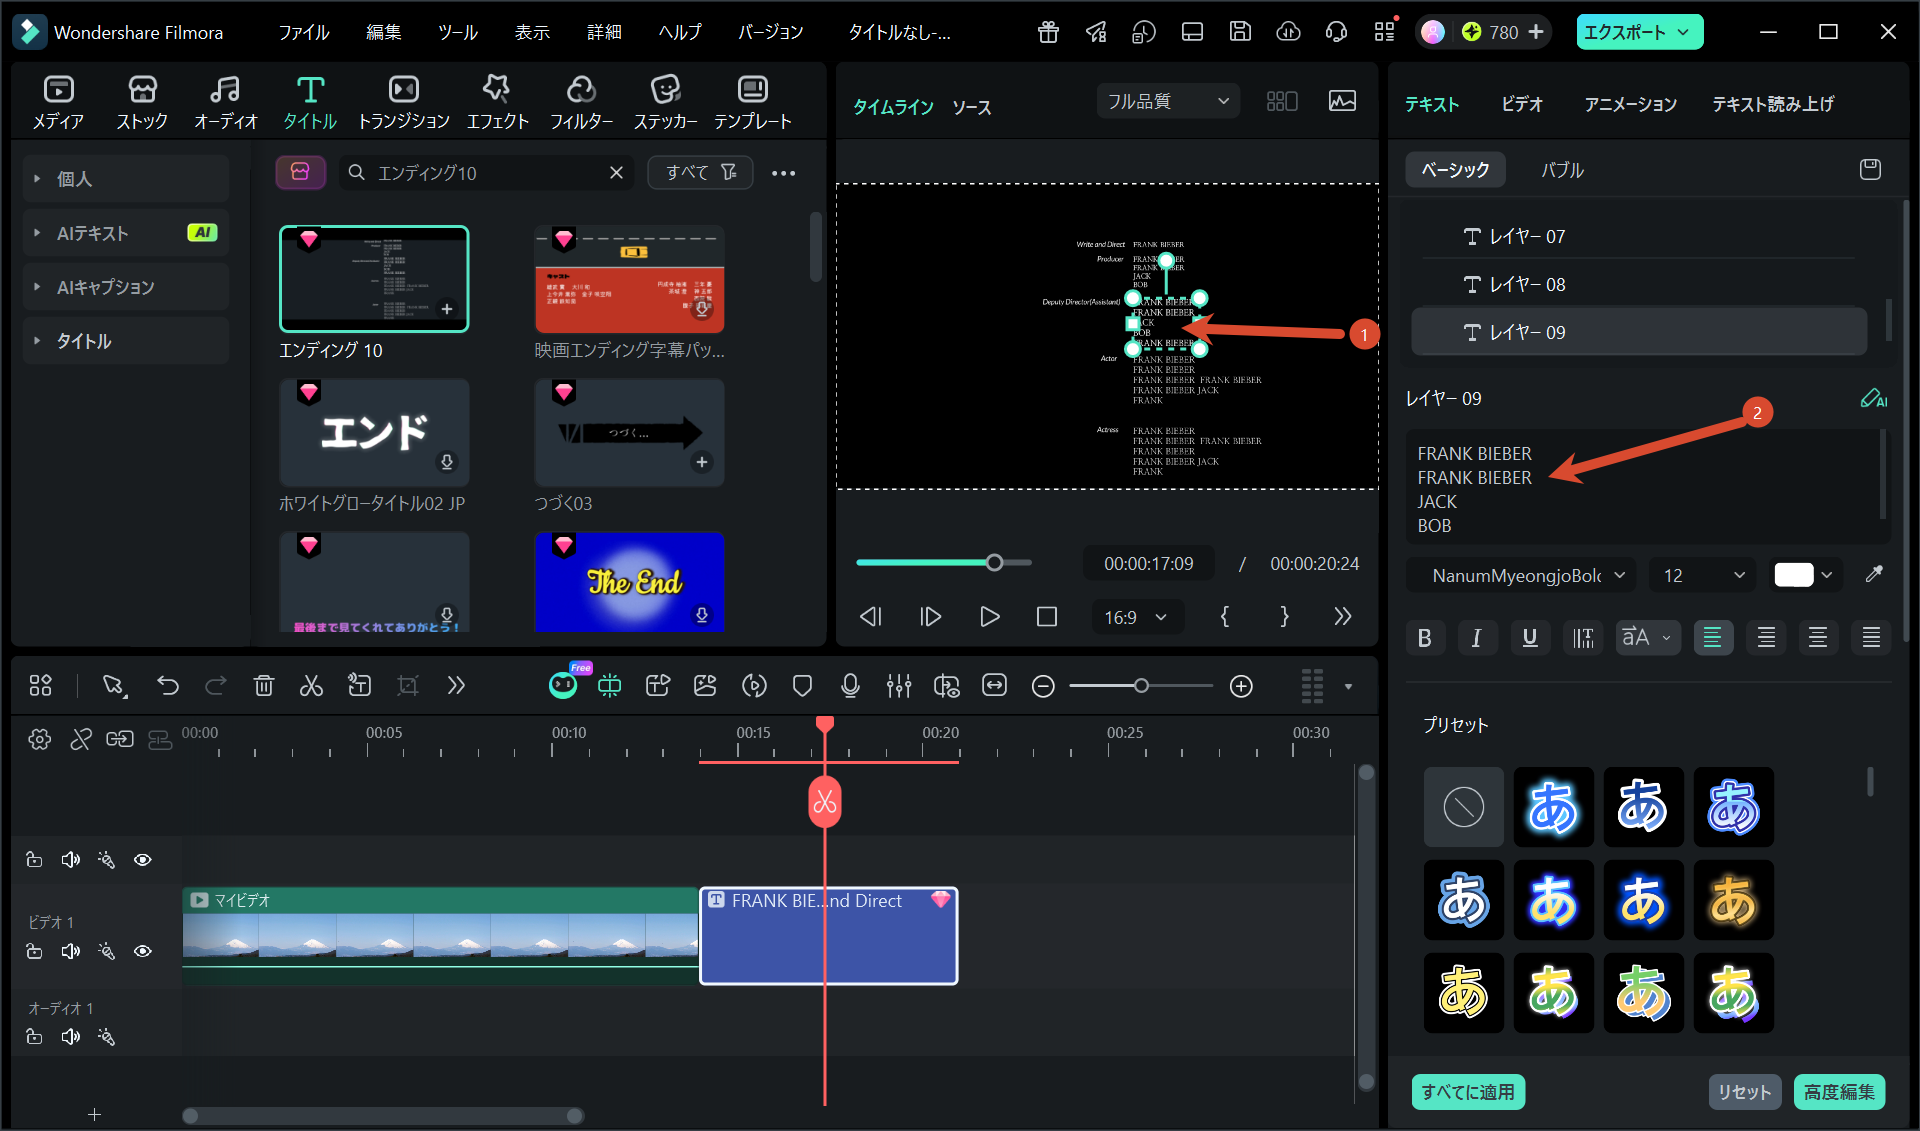Toggle underline text formatting
The image size is (1920, 1131).
click(x=1530, y=638)
